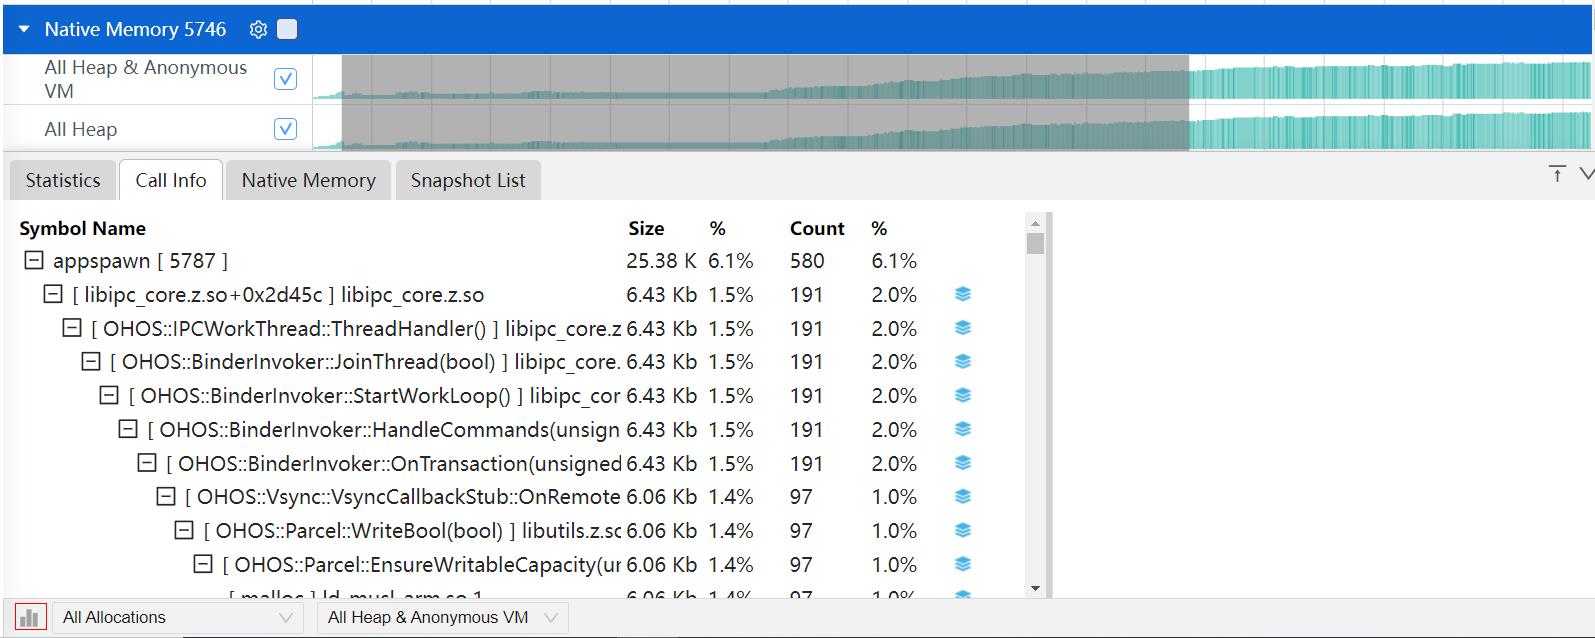Sort by the Size column header

coord(646,228)
